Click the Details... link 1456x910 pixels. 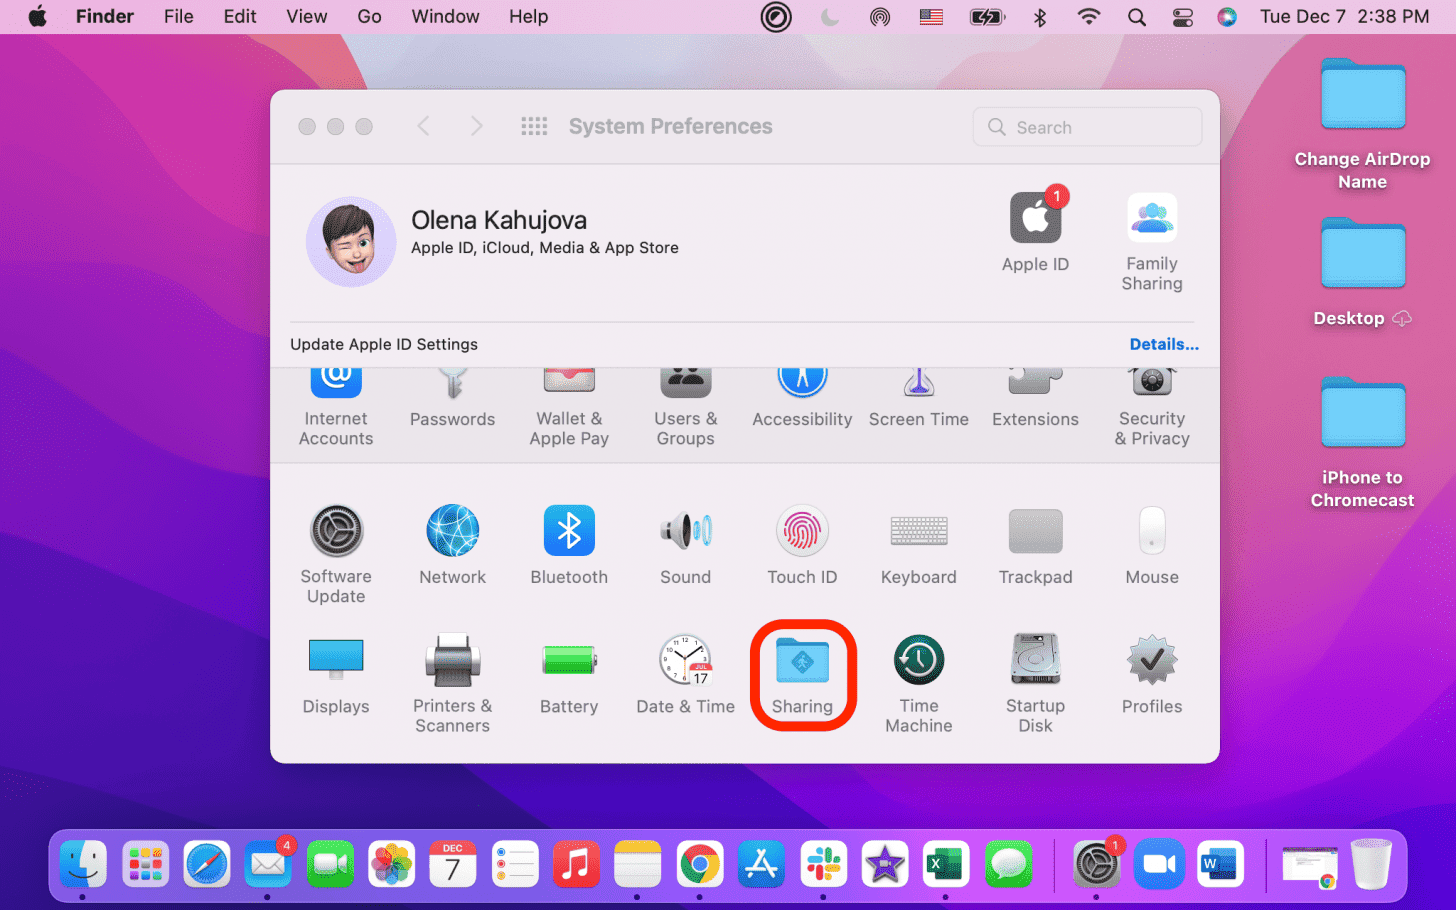tap(1163, 344)
